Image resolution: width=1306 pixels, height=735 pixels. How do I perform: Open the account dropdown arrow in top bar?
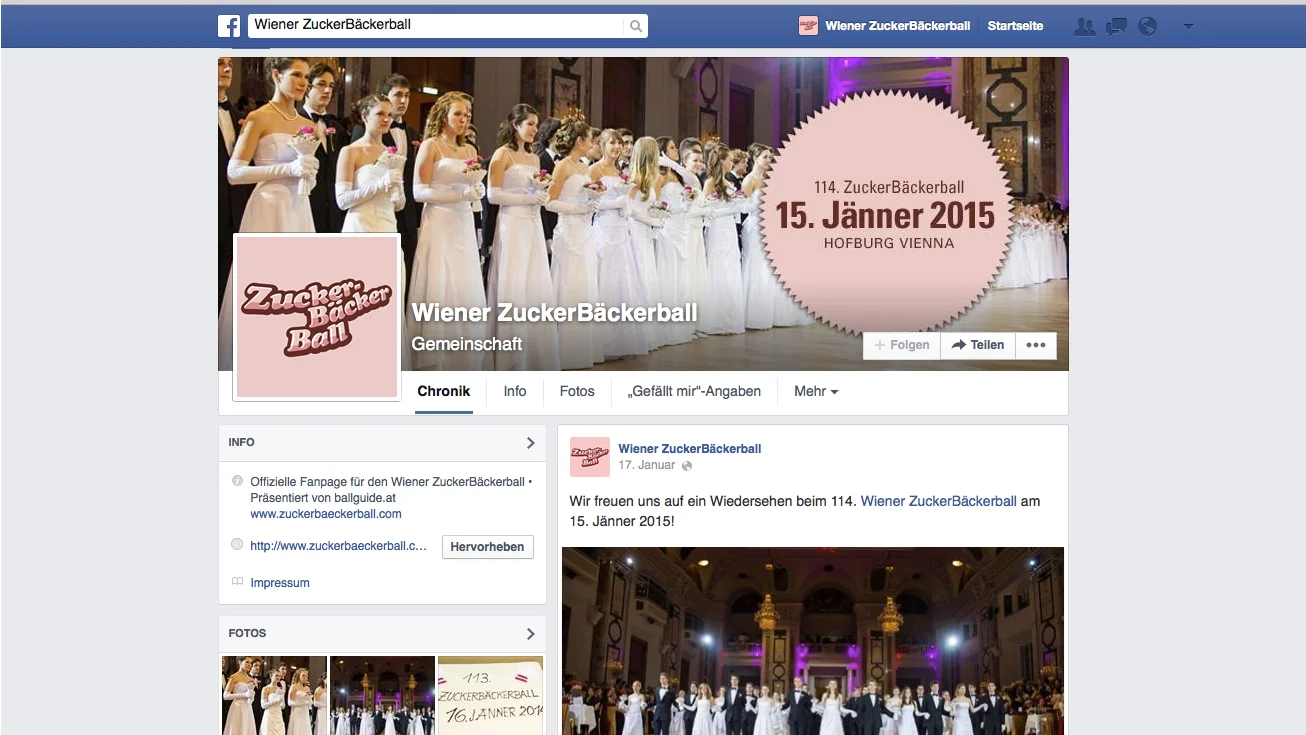(x=1188, y=27)
